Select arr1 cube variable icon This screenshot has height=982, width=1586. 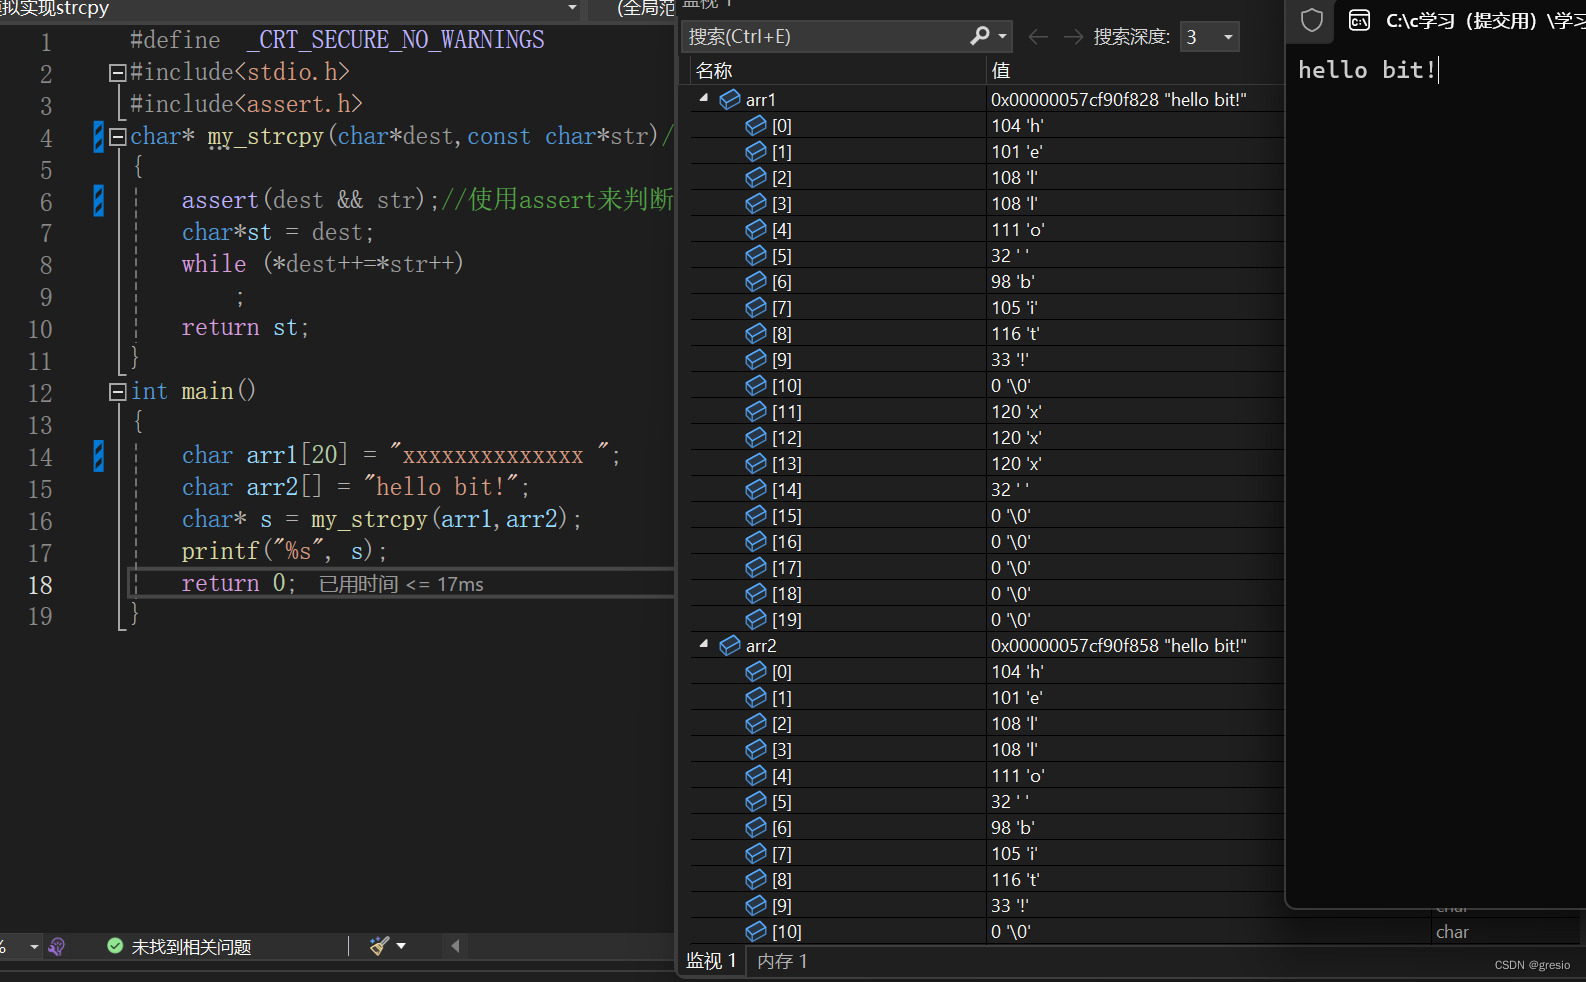click(730, 99)
